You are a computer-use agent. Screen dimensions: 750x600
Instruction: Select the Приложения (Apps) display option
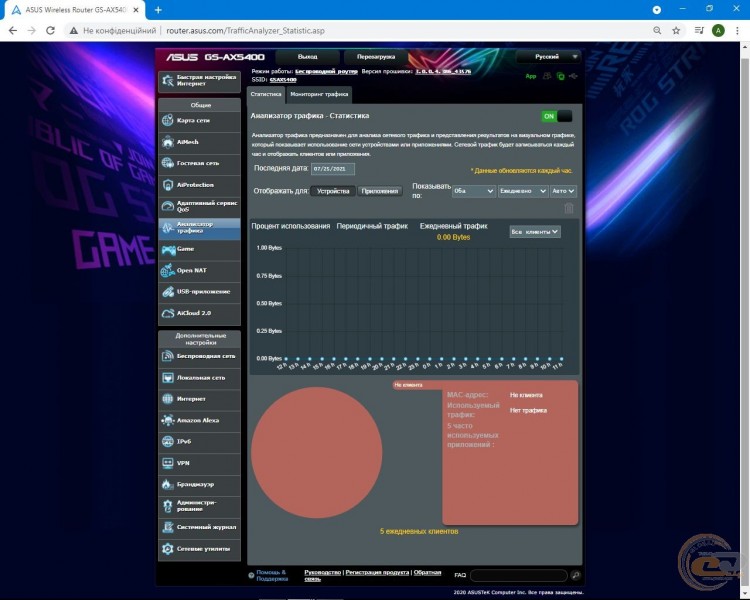[379, 191]
